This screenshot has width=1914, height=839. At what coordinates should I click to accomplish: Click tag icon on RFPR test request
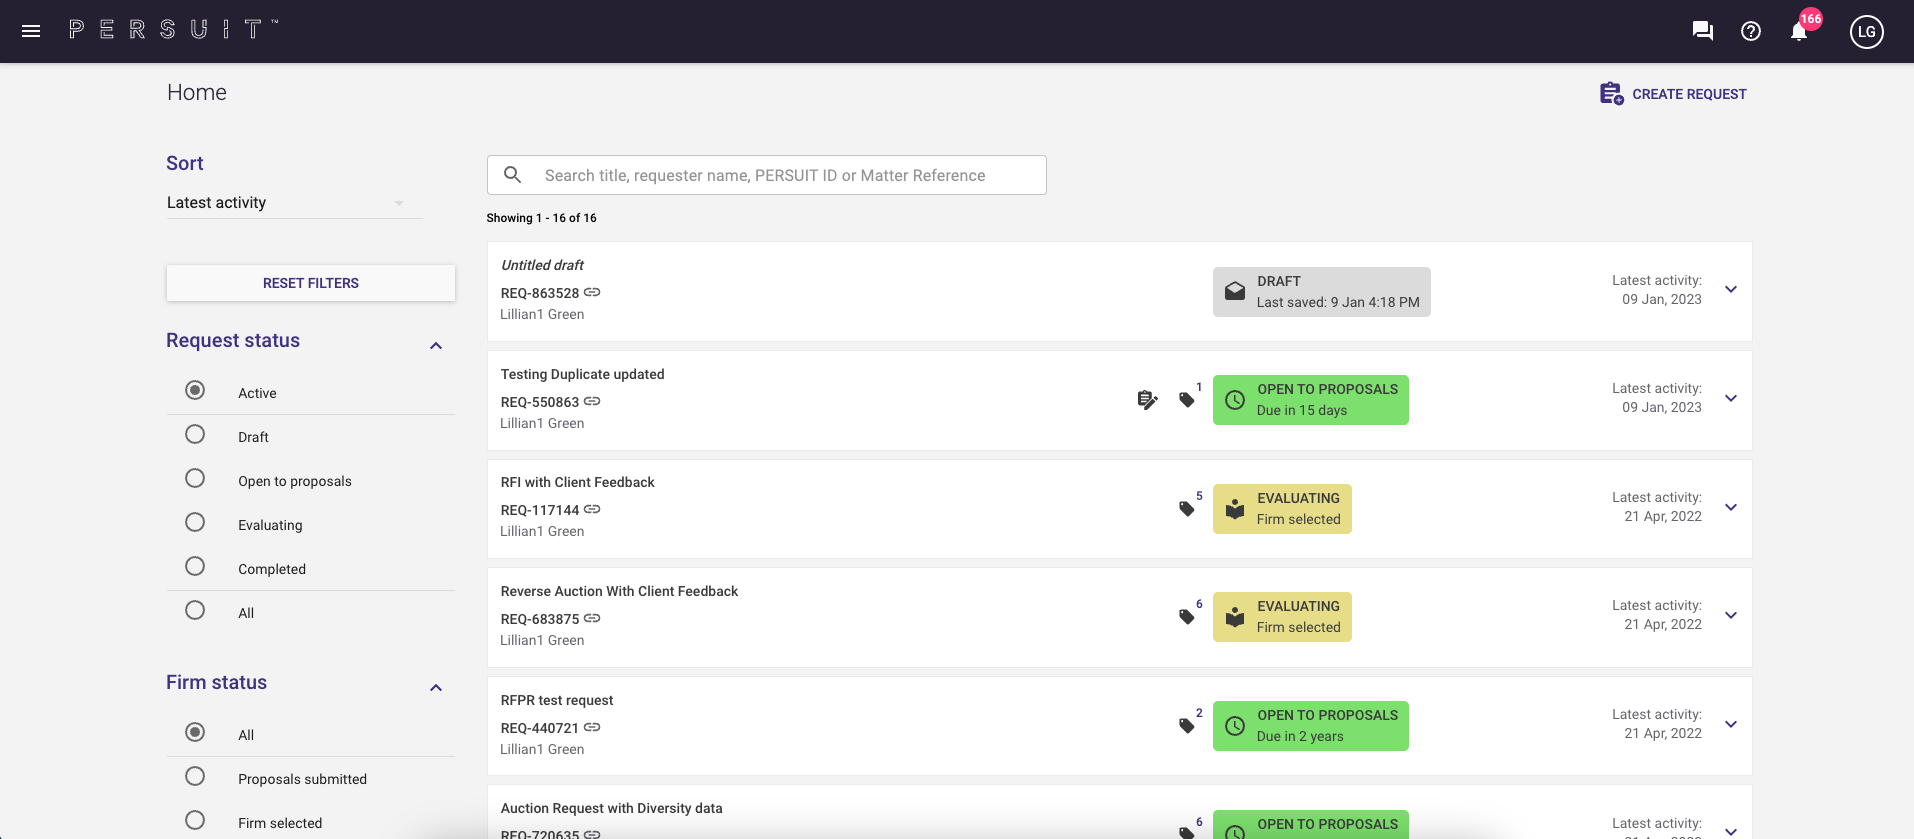pos(1187,726)
